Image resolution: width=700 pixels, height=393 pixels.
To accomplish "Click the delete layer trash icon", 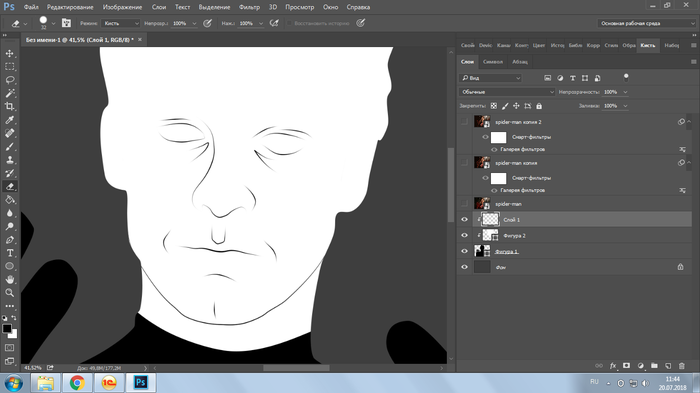I will click(682, 366).
